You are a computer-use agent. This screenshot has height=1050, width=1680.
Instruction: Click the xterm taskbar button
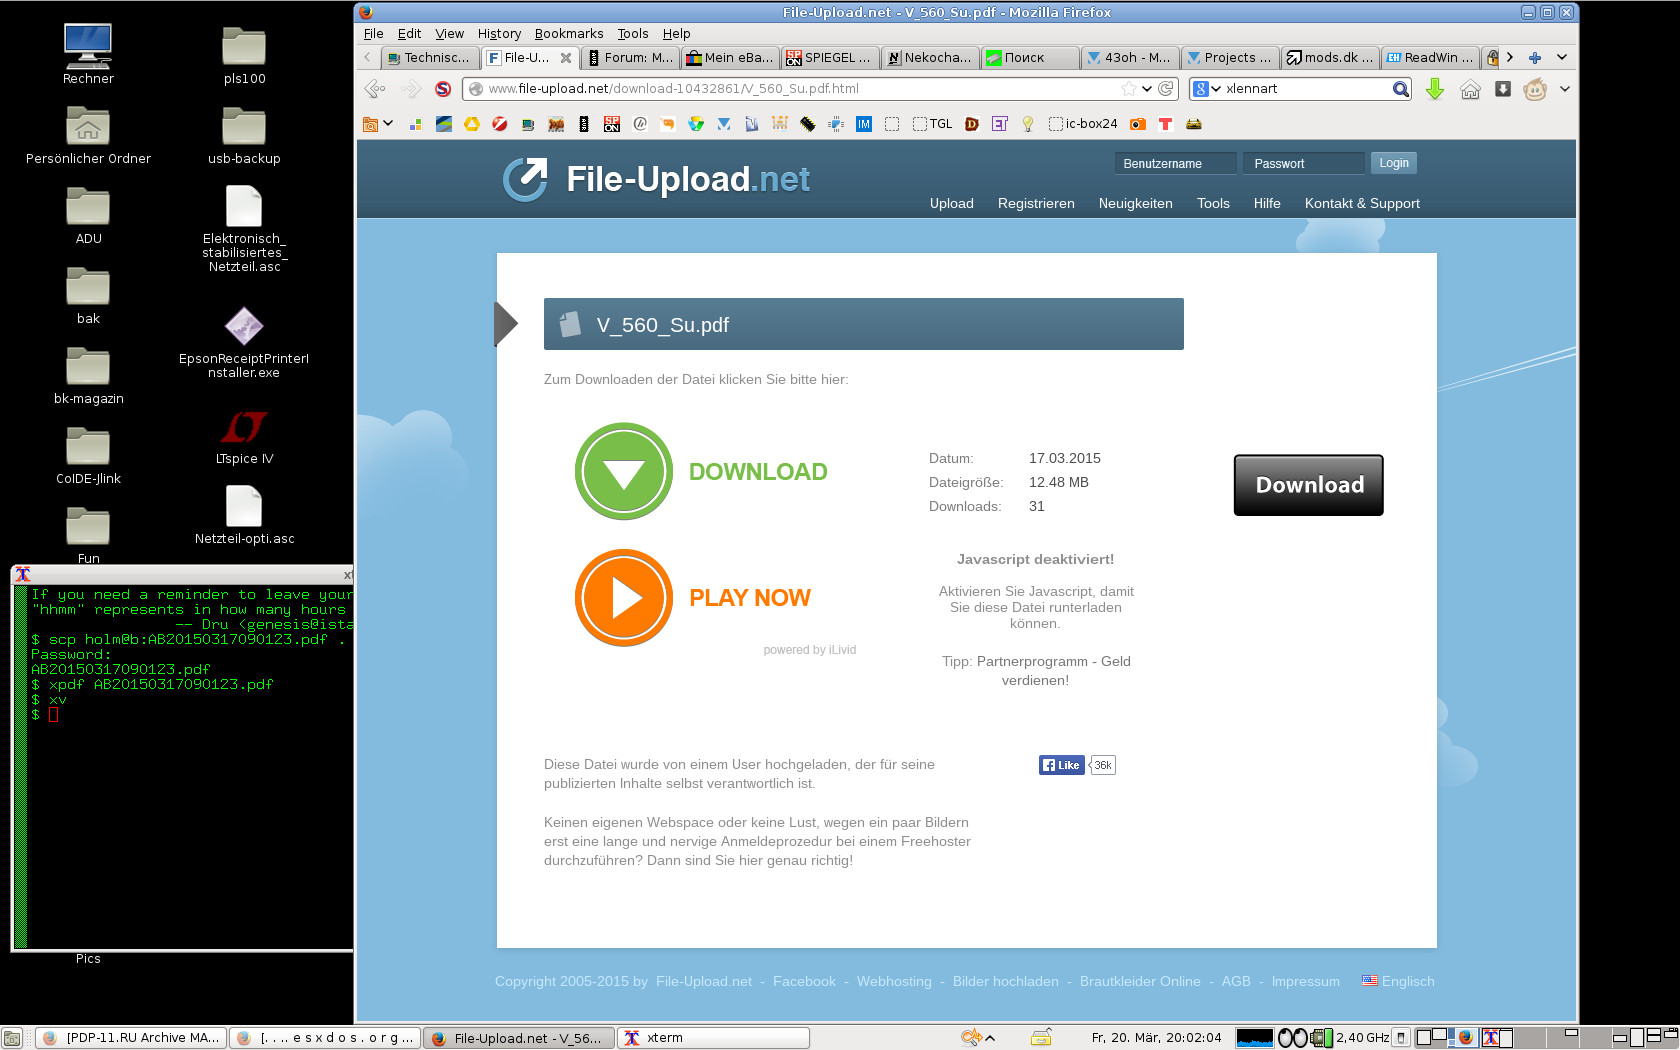[x=713, y=1038]
